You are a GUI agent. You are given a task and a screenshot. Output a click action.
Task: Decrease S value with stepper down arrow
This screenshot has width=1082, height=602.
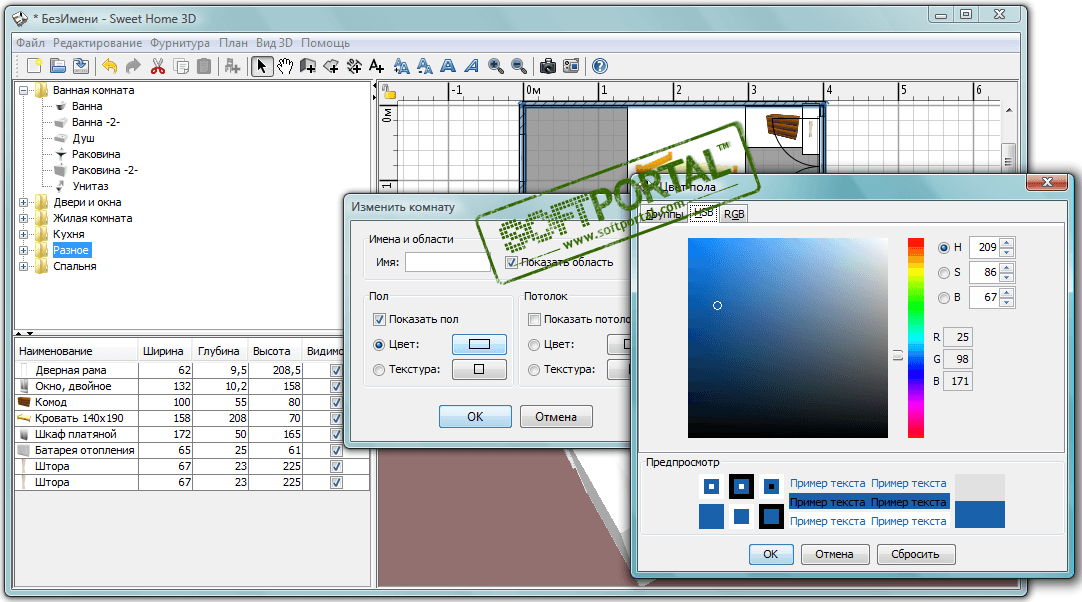(x=1007, y=278)
